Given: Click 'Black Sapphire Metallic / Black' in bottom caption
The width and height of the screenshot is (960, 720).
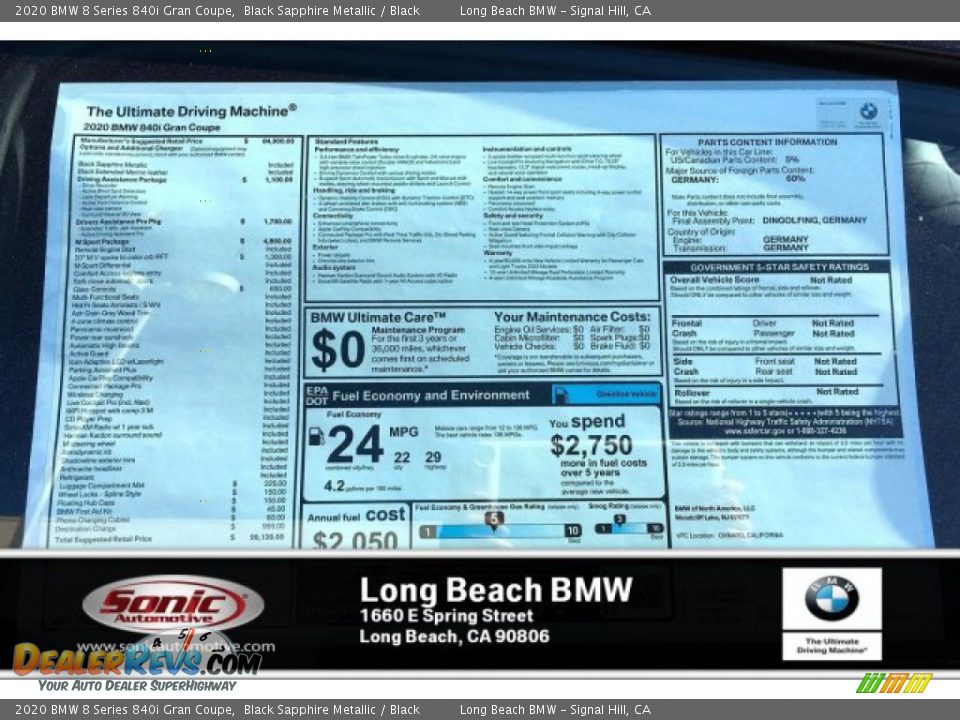Looking at the screenshot, I should (x=332, y=710).
